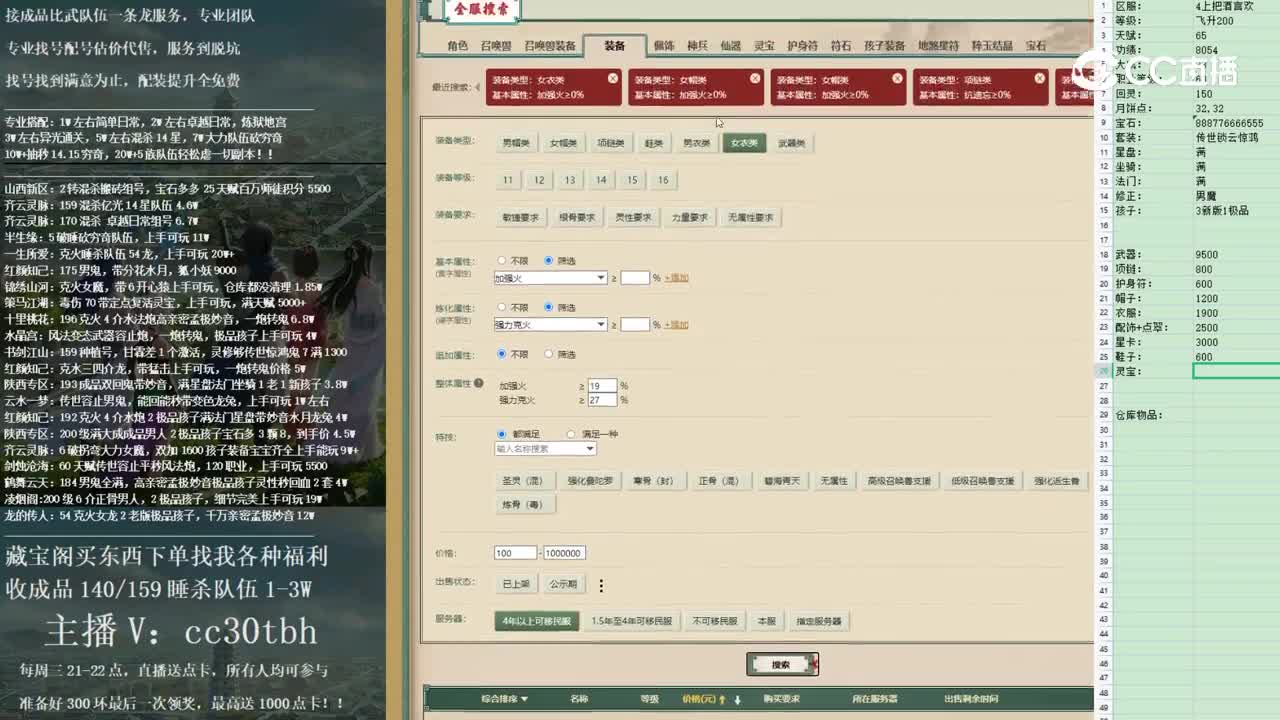This screenshot has height=720, width=1280.
Task: Click the overall 强力克火 field showing 27
Action: click(x=602, y=400)
